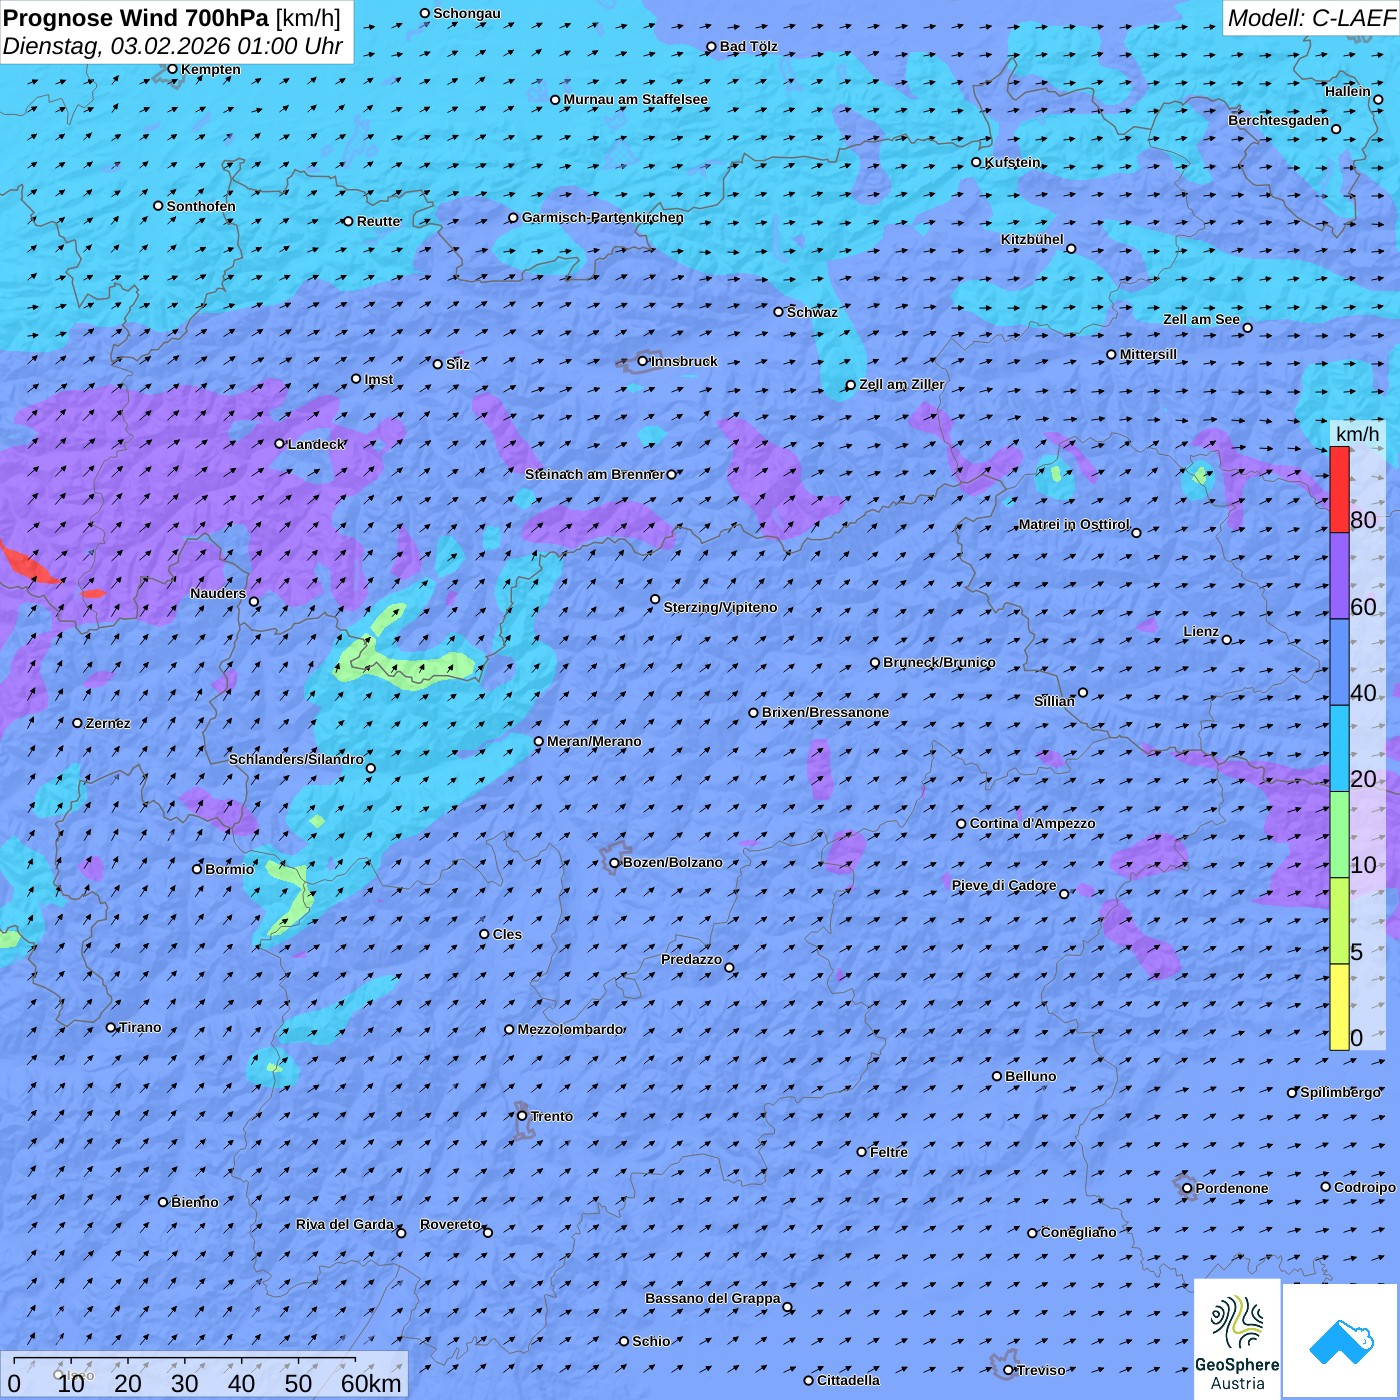This screenshot has width=1400, height=1400.
Task: Click the Bormio city marker
Action: (197, 869)
